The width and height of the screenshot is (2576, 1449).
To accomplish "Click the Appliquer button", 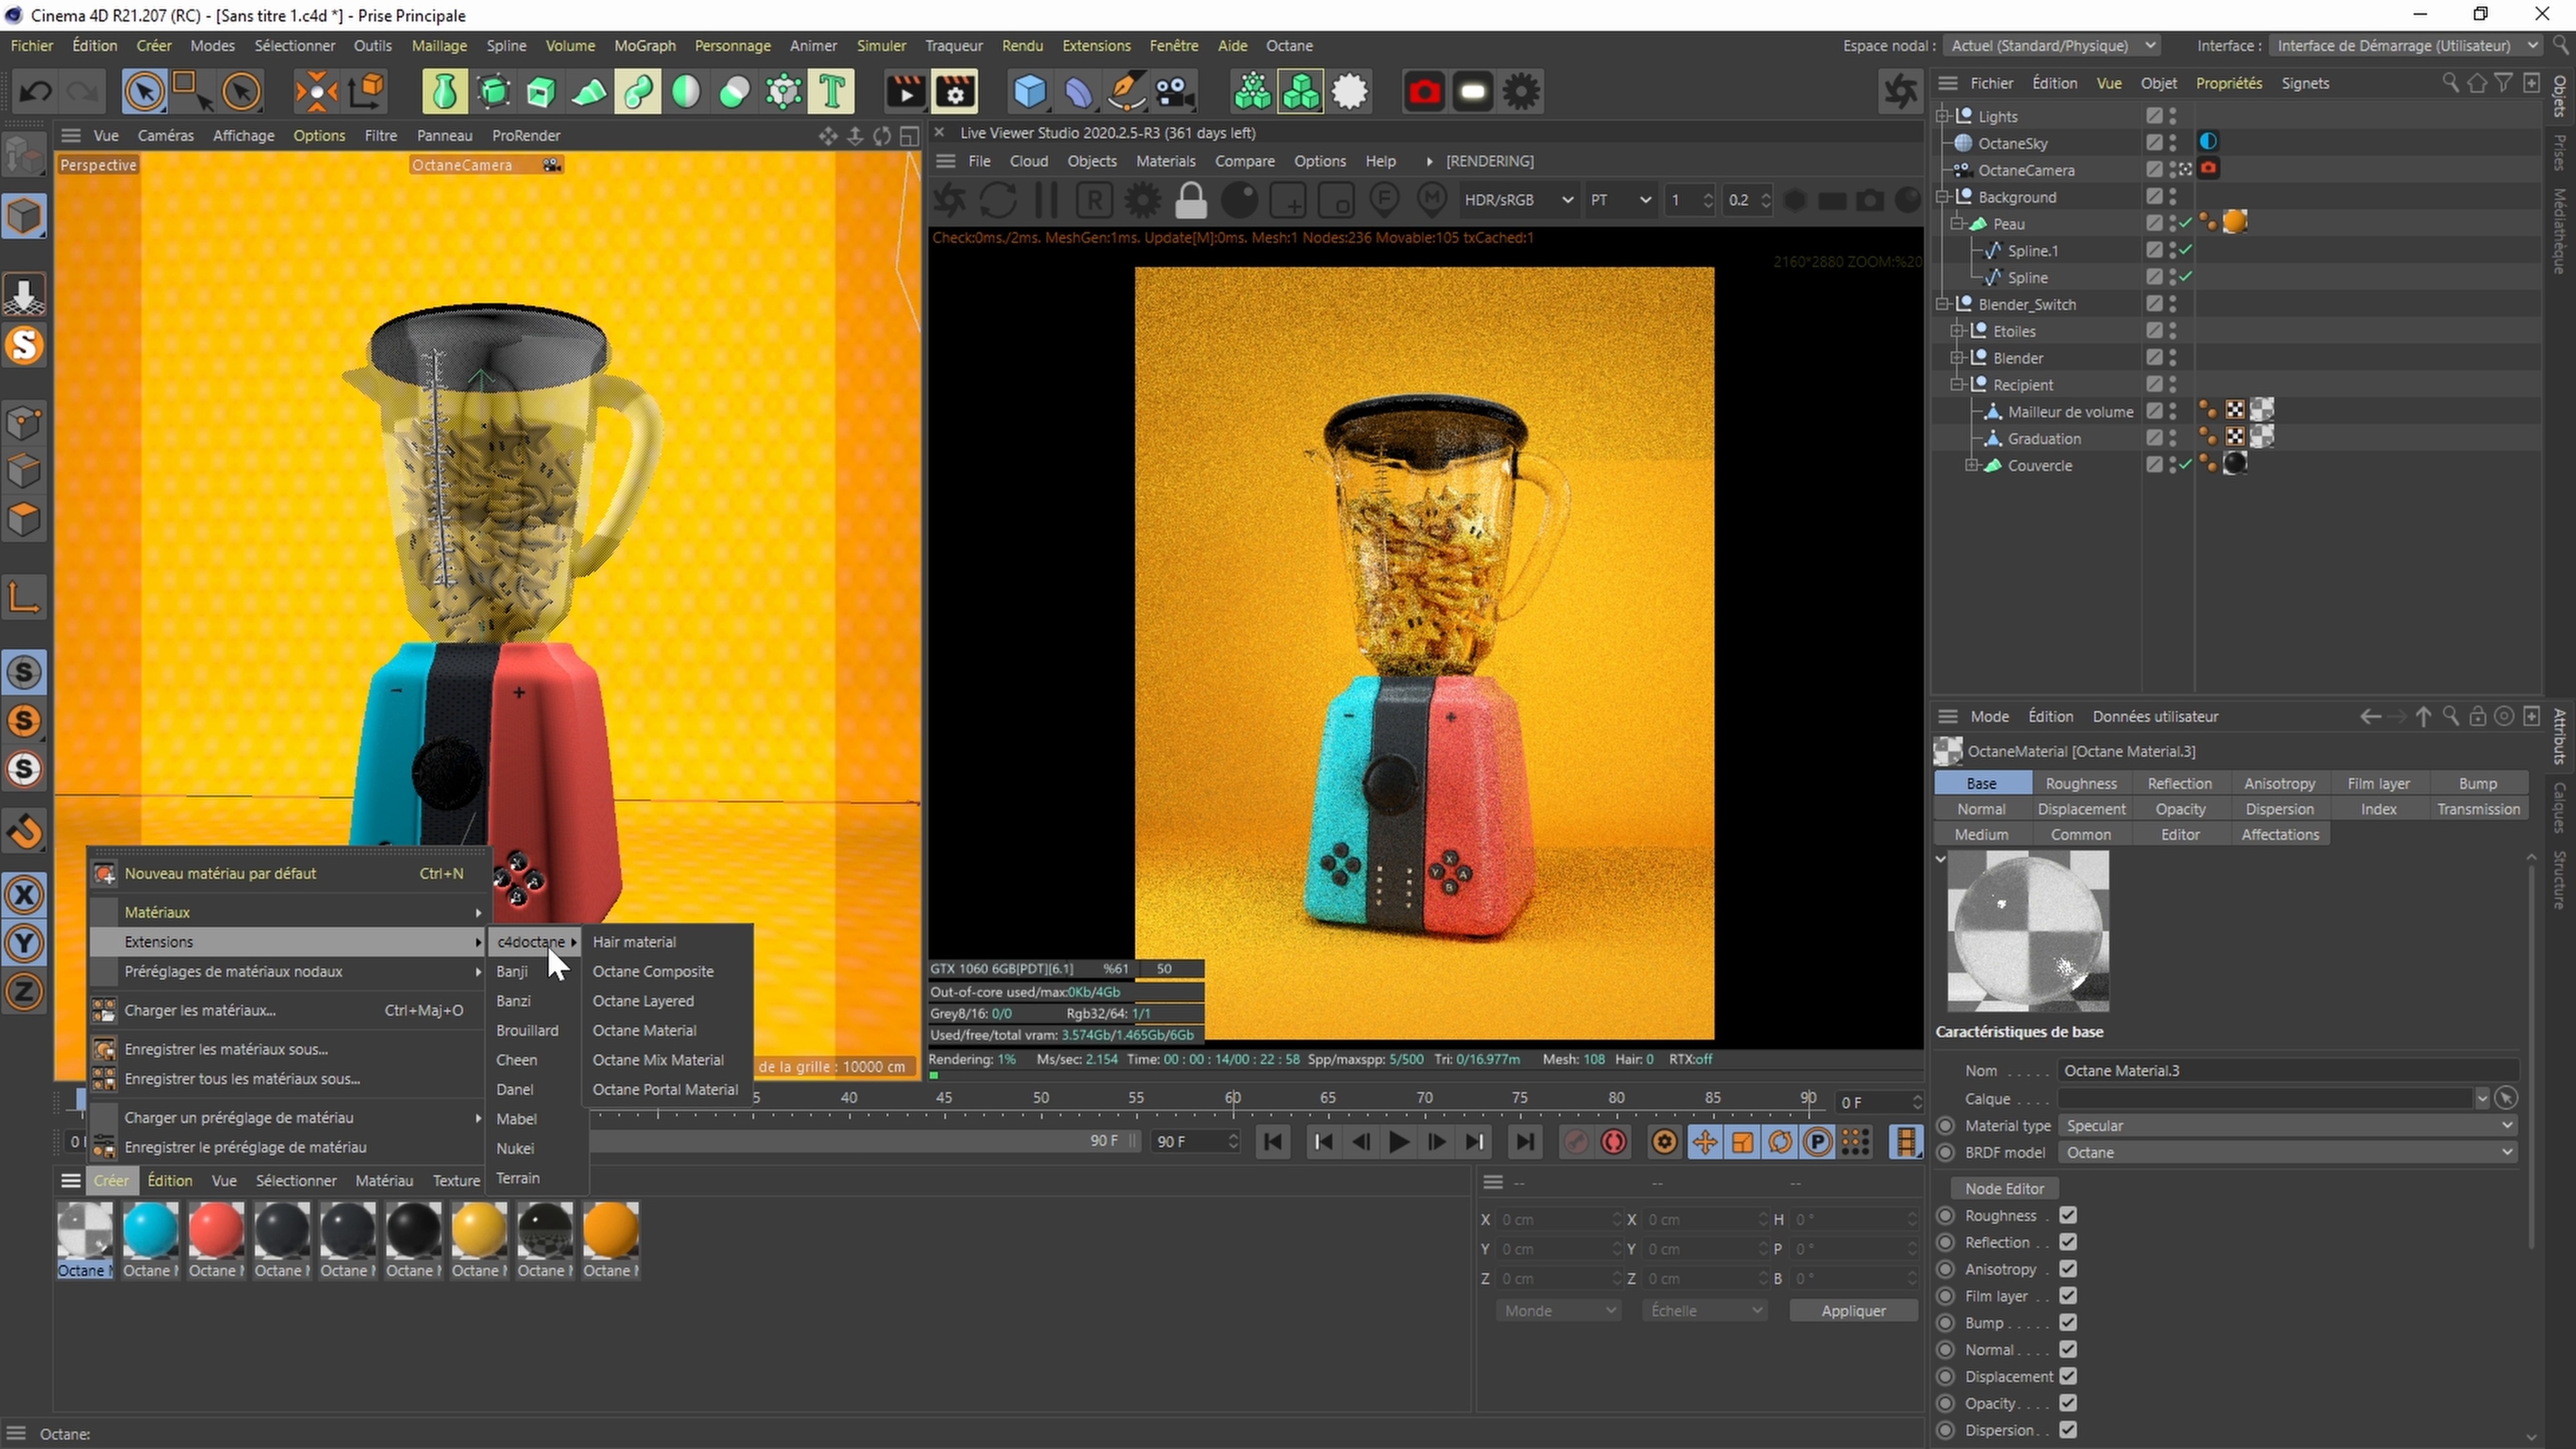I will point(1853,1310).
